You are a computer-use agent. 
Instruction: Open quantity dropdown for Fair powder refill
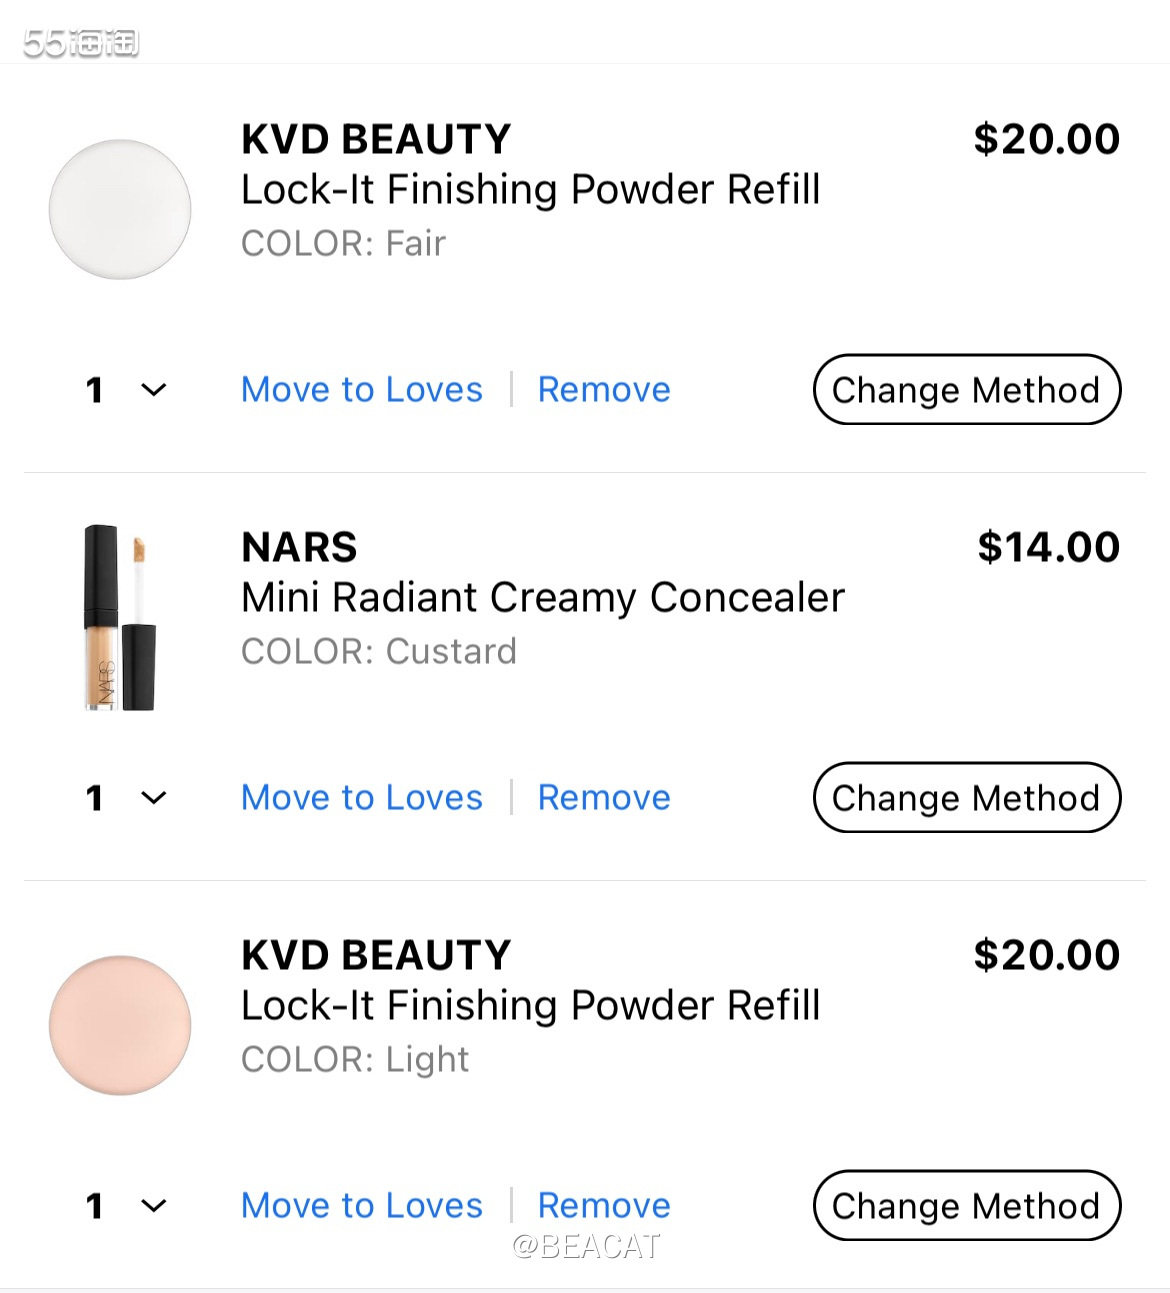pos(126,390)
